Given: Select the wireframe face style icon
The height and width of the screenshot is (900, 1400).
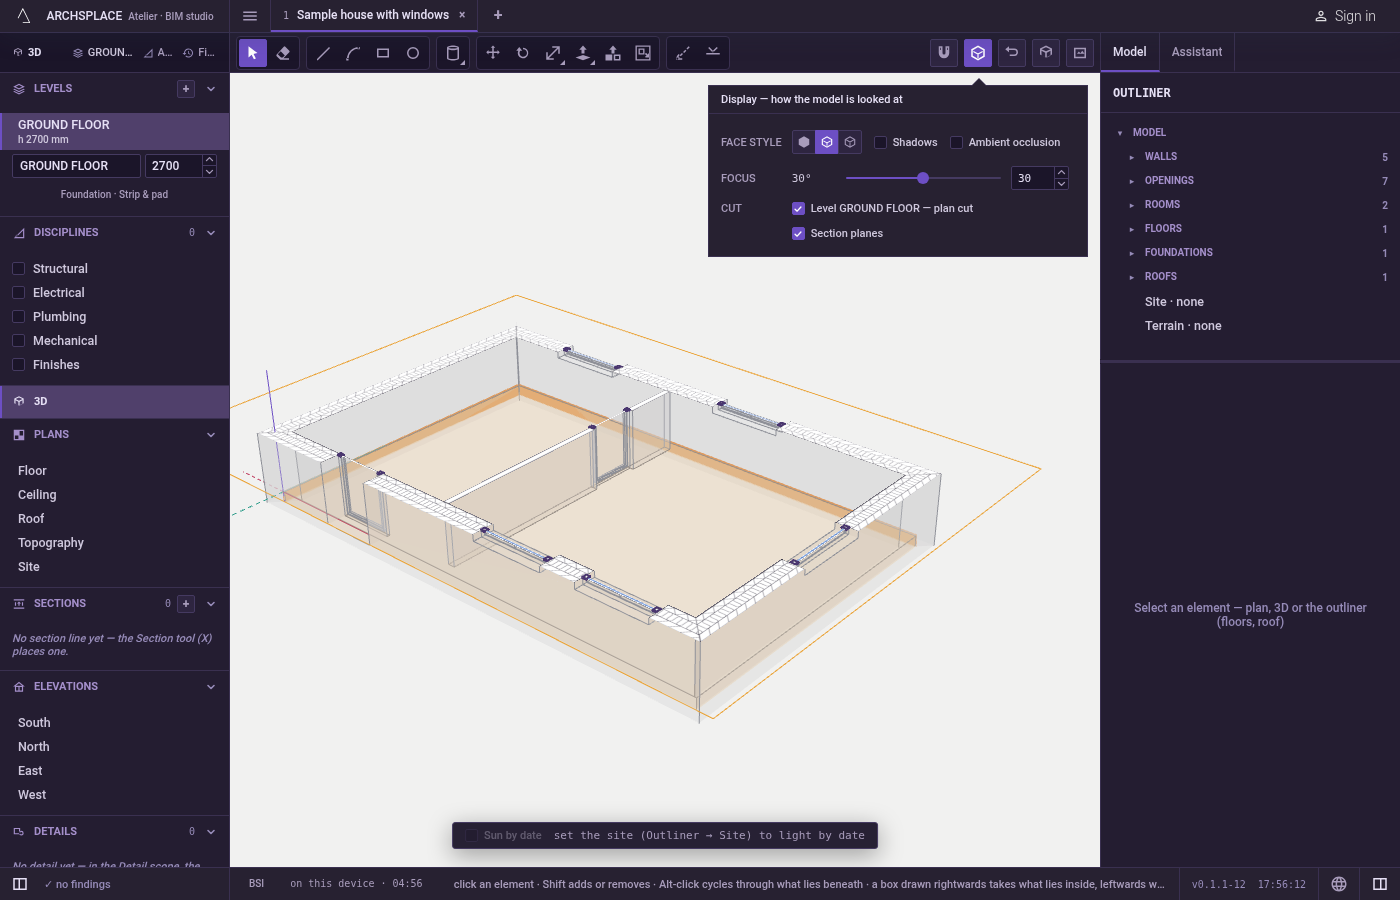Looking at the screenshot, I should (x=850, y=142).
